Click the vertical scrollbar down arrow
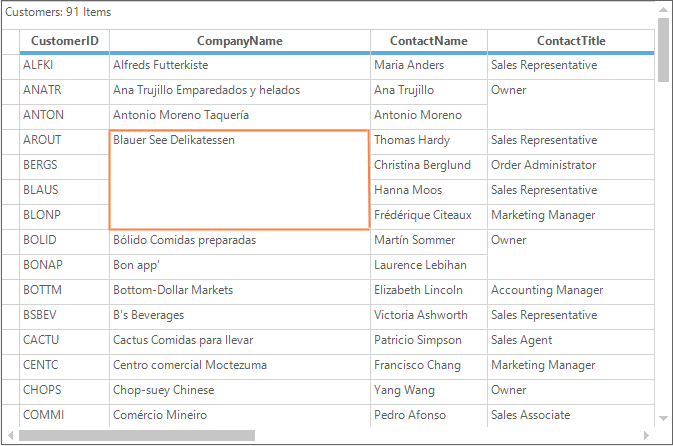673x446 pixels. pos(664,418)
